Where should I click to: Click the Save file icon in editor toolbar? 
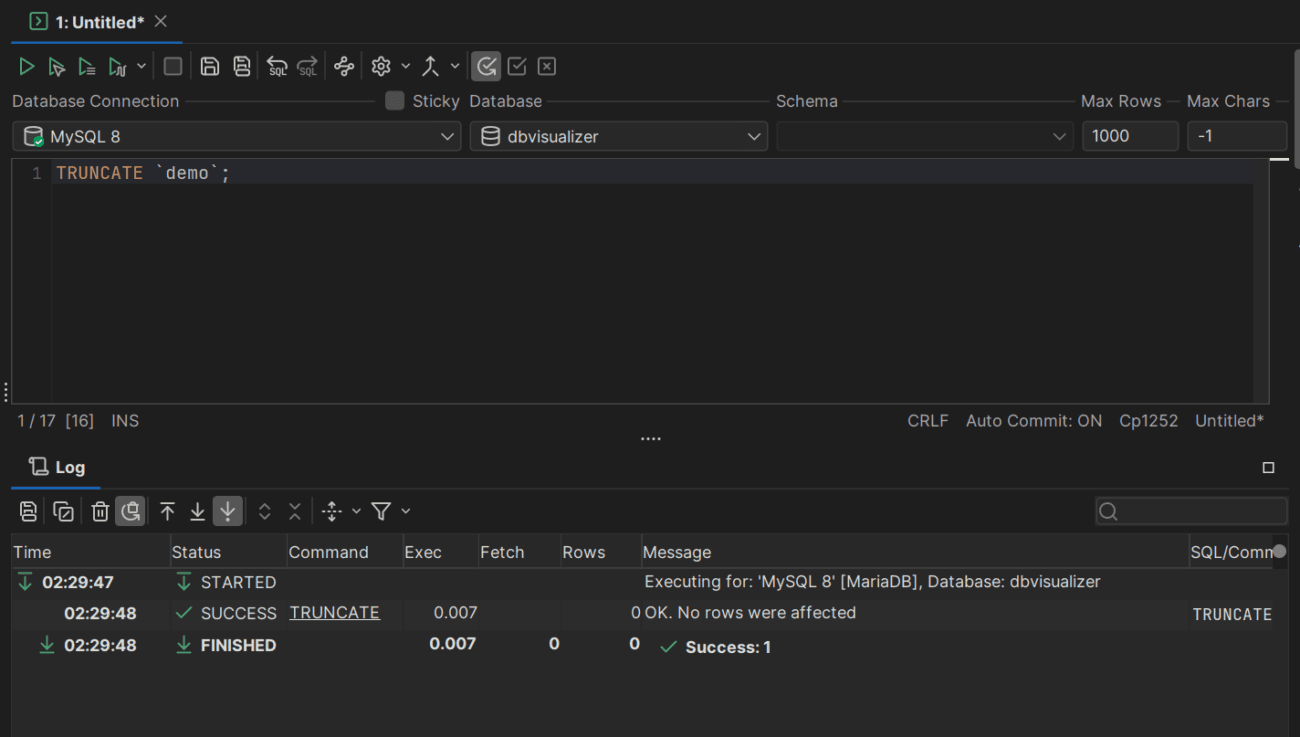[x=210, y=67]
